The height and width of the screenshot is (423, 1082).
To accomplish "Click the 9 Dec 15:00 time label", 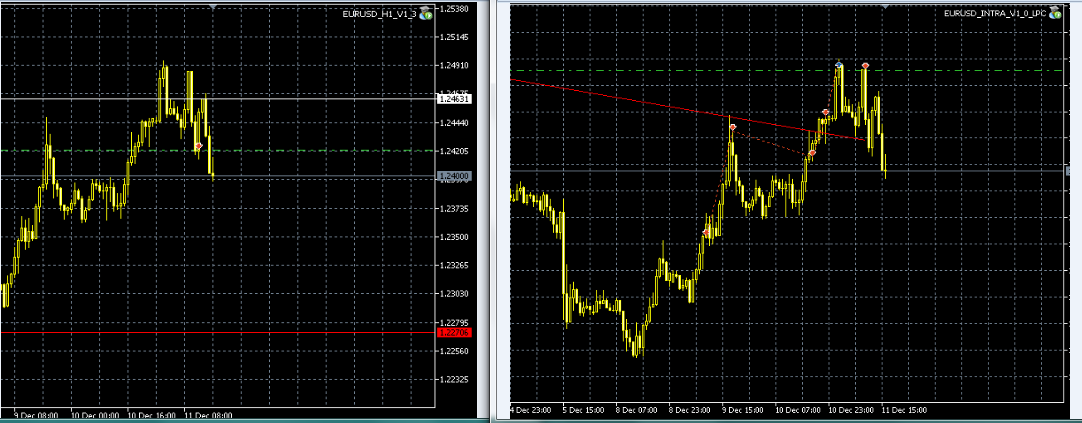I will 743,410.
